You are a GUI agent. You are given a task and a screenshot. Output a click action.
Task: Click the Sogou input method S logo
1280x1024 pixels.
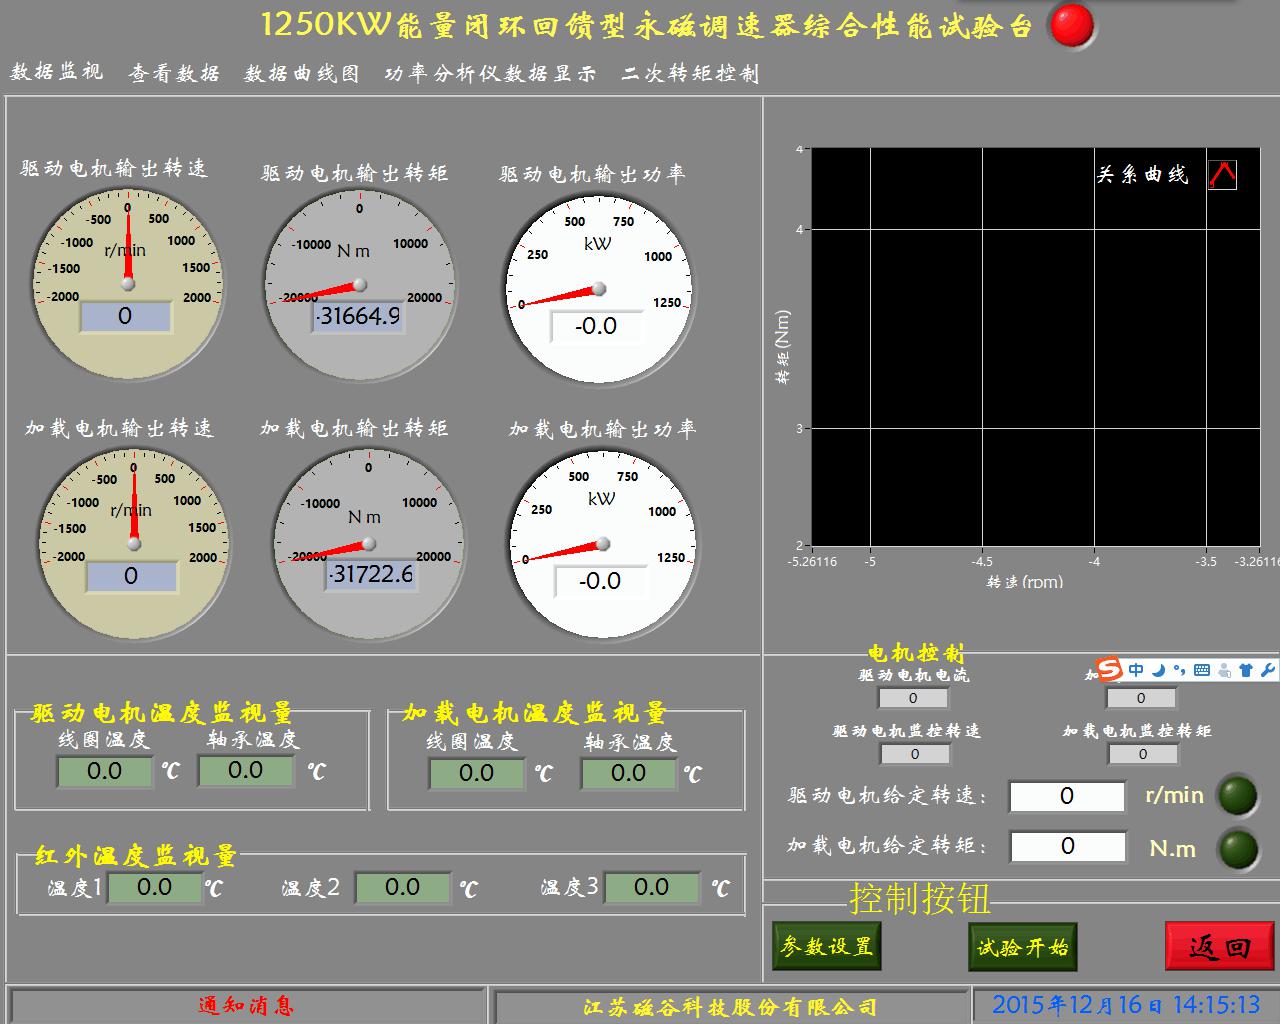pos(1108,670)
